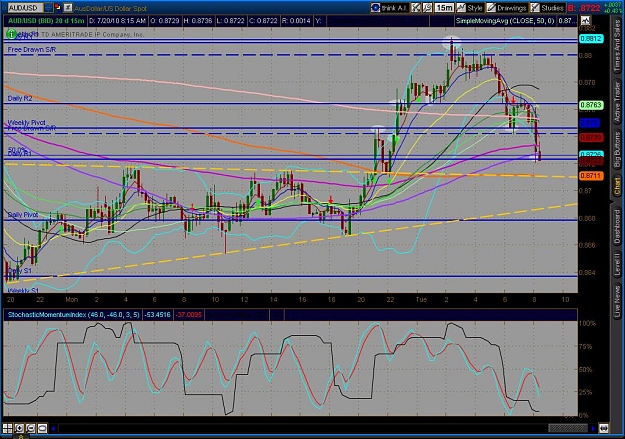Open the think A.I. tool
The width and height of the screenshot is (625, 439).
(x=389, y=8)
